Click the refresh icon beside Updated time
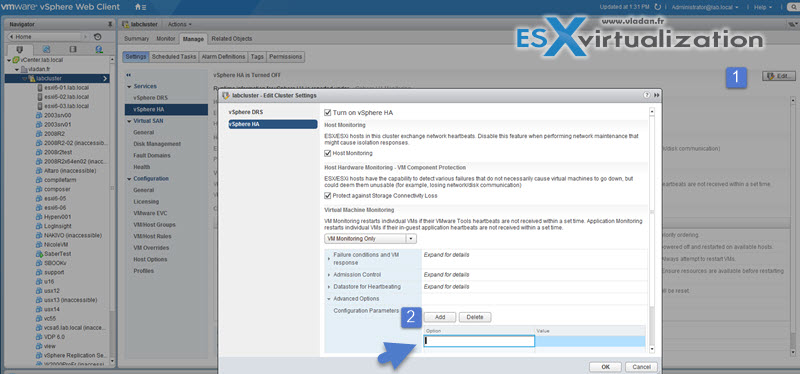 (658, 7)
